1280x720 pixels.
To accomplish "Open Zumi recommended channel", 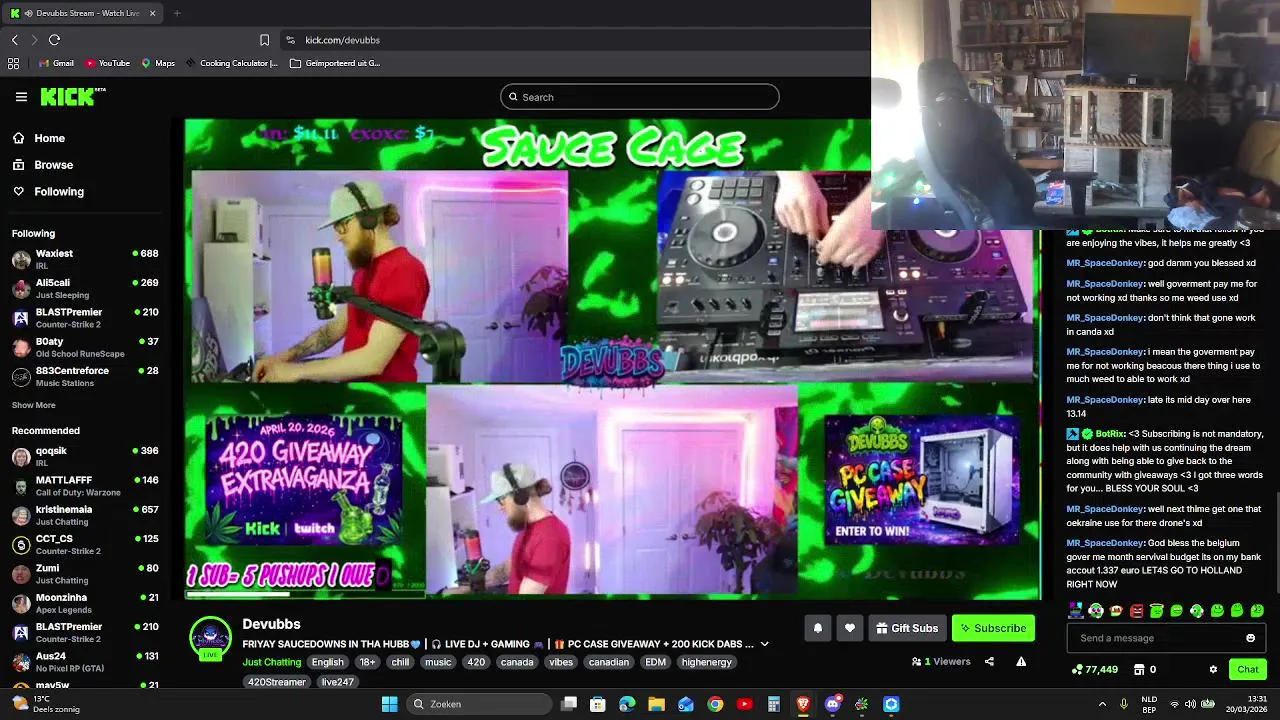I will [85, 573].
